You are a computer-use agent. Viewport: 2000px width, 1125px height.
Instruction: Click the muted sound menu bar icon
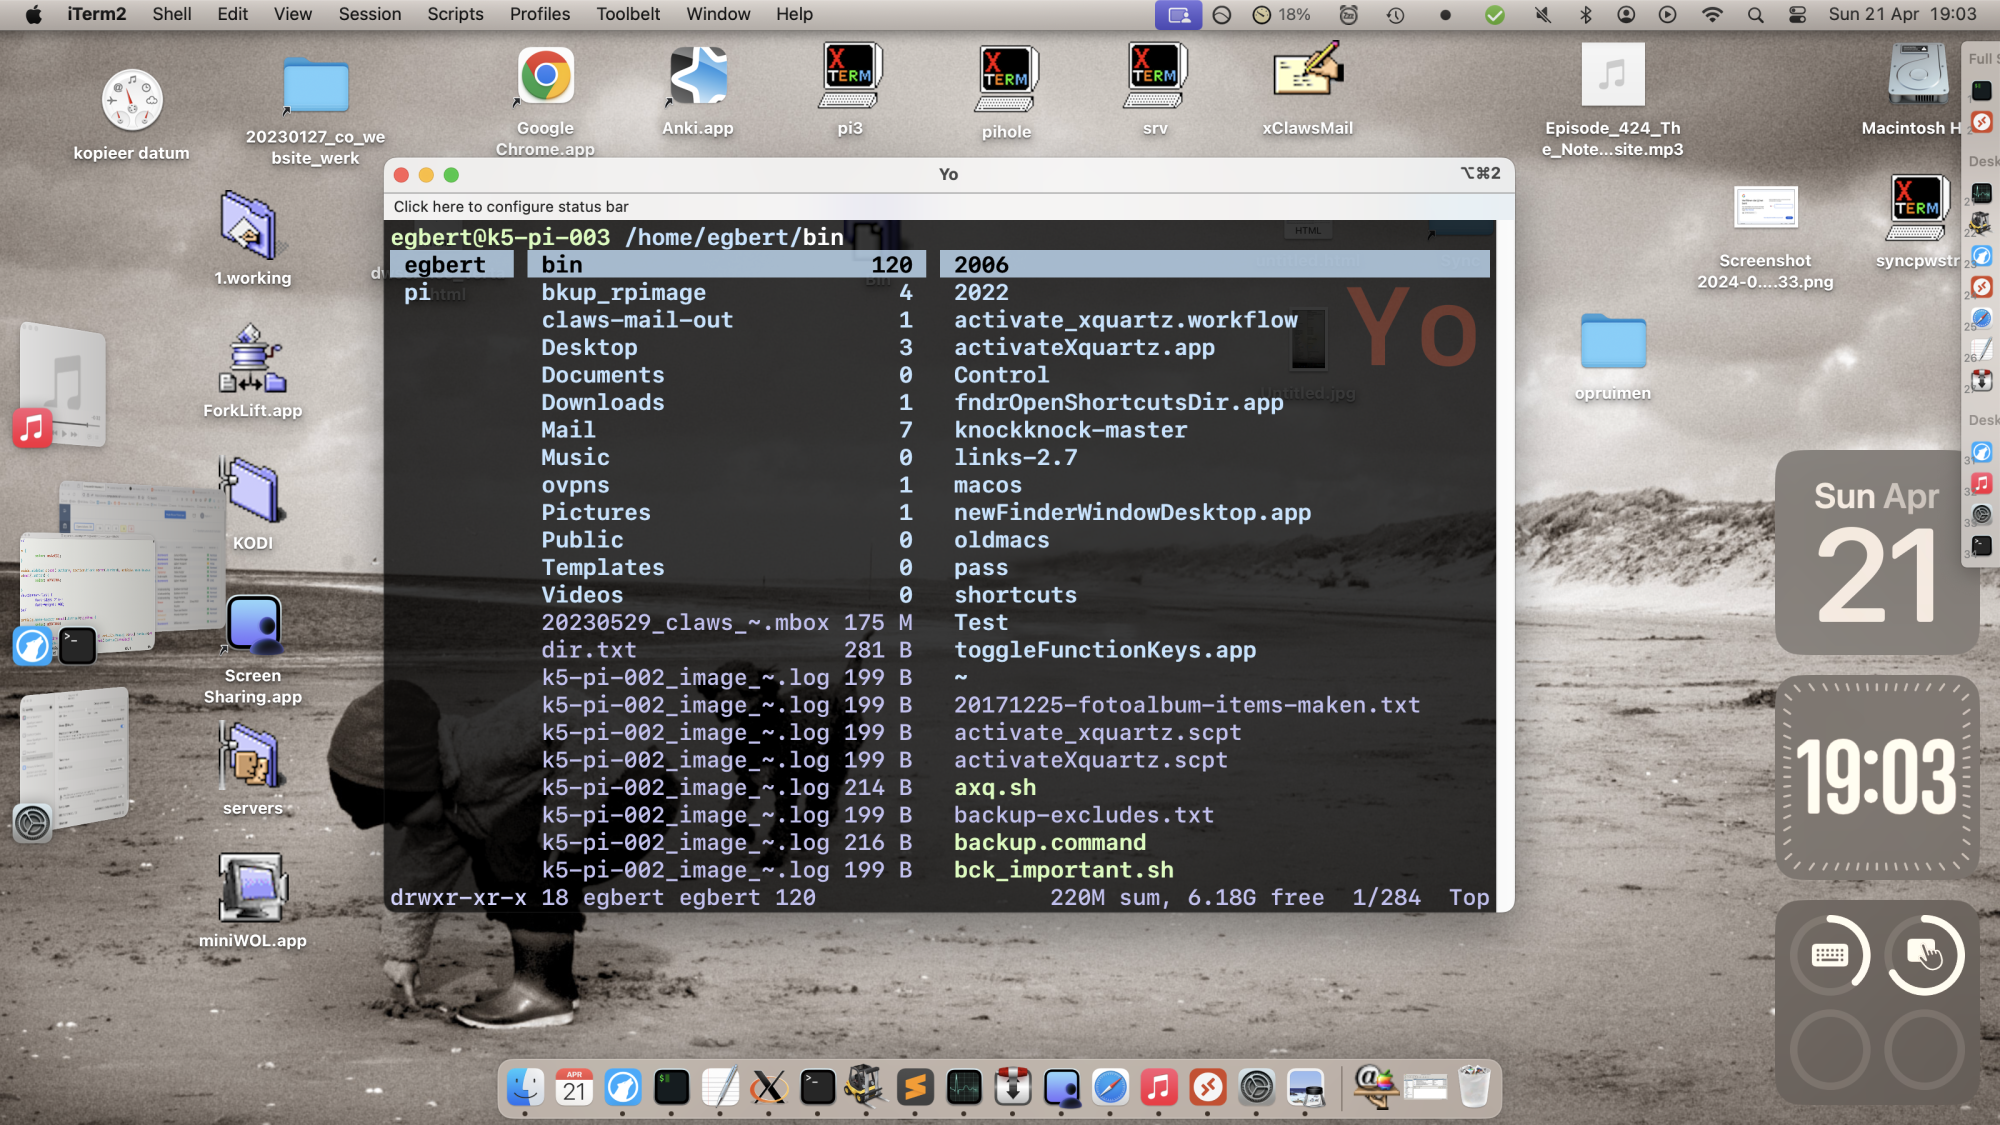(x=1543, y=14)
